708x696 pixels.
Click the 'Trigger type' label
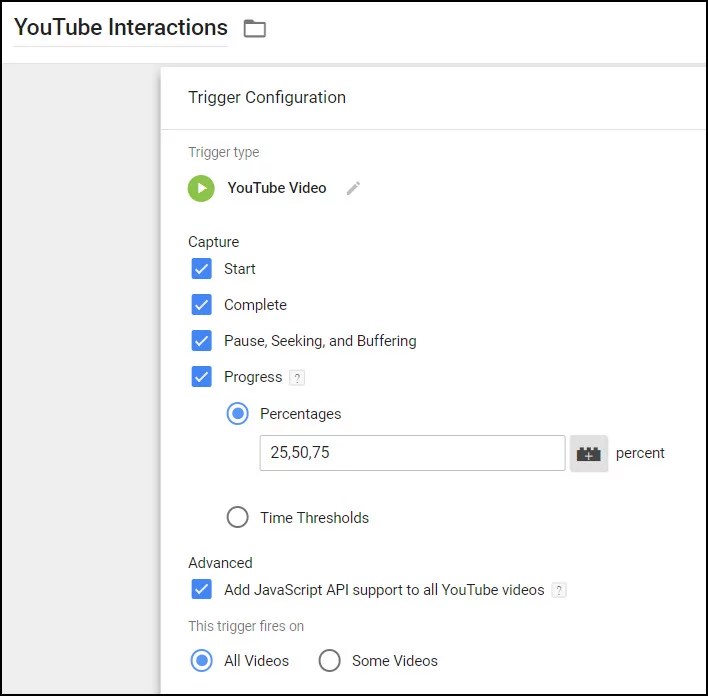pos(224,152)
